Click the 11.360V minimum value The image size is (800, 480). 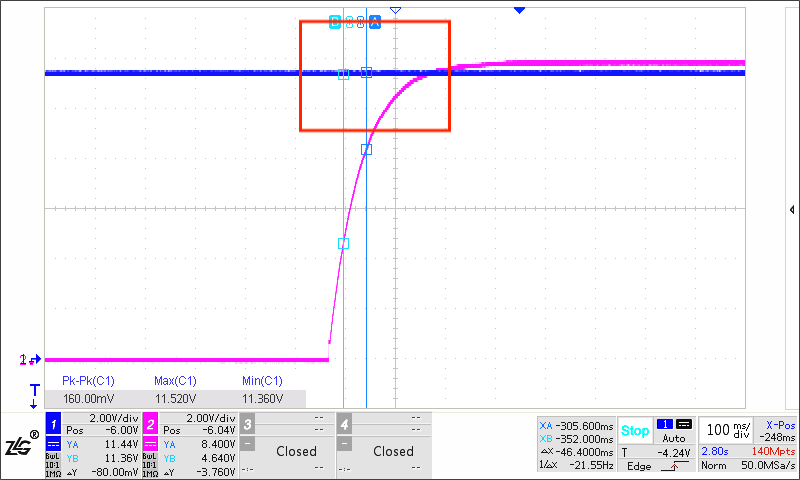262,399
